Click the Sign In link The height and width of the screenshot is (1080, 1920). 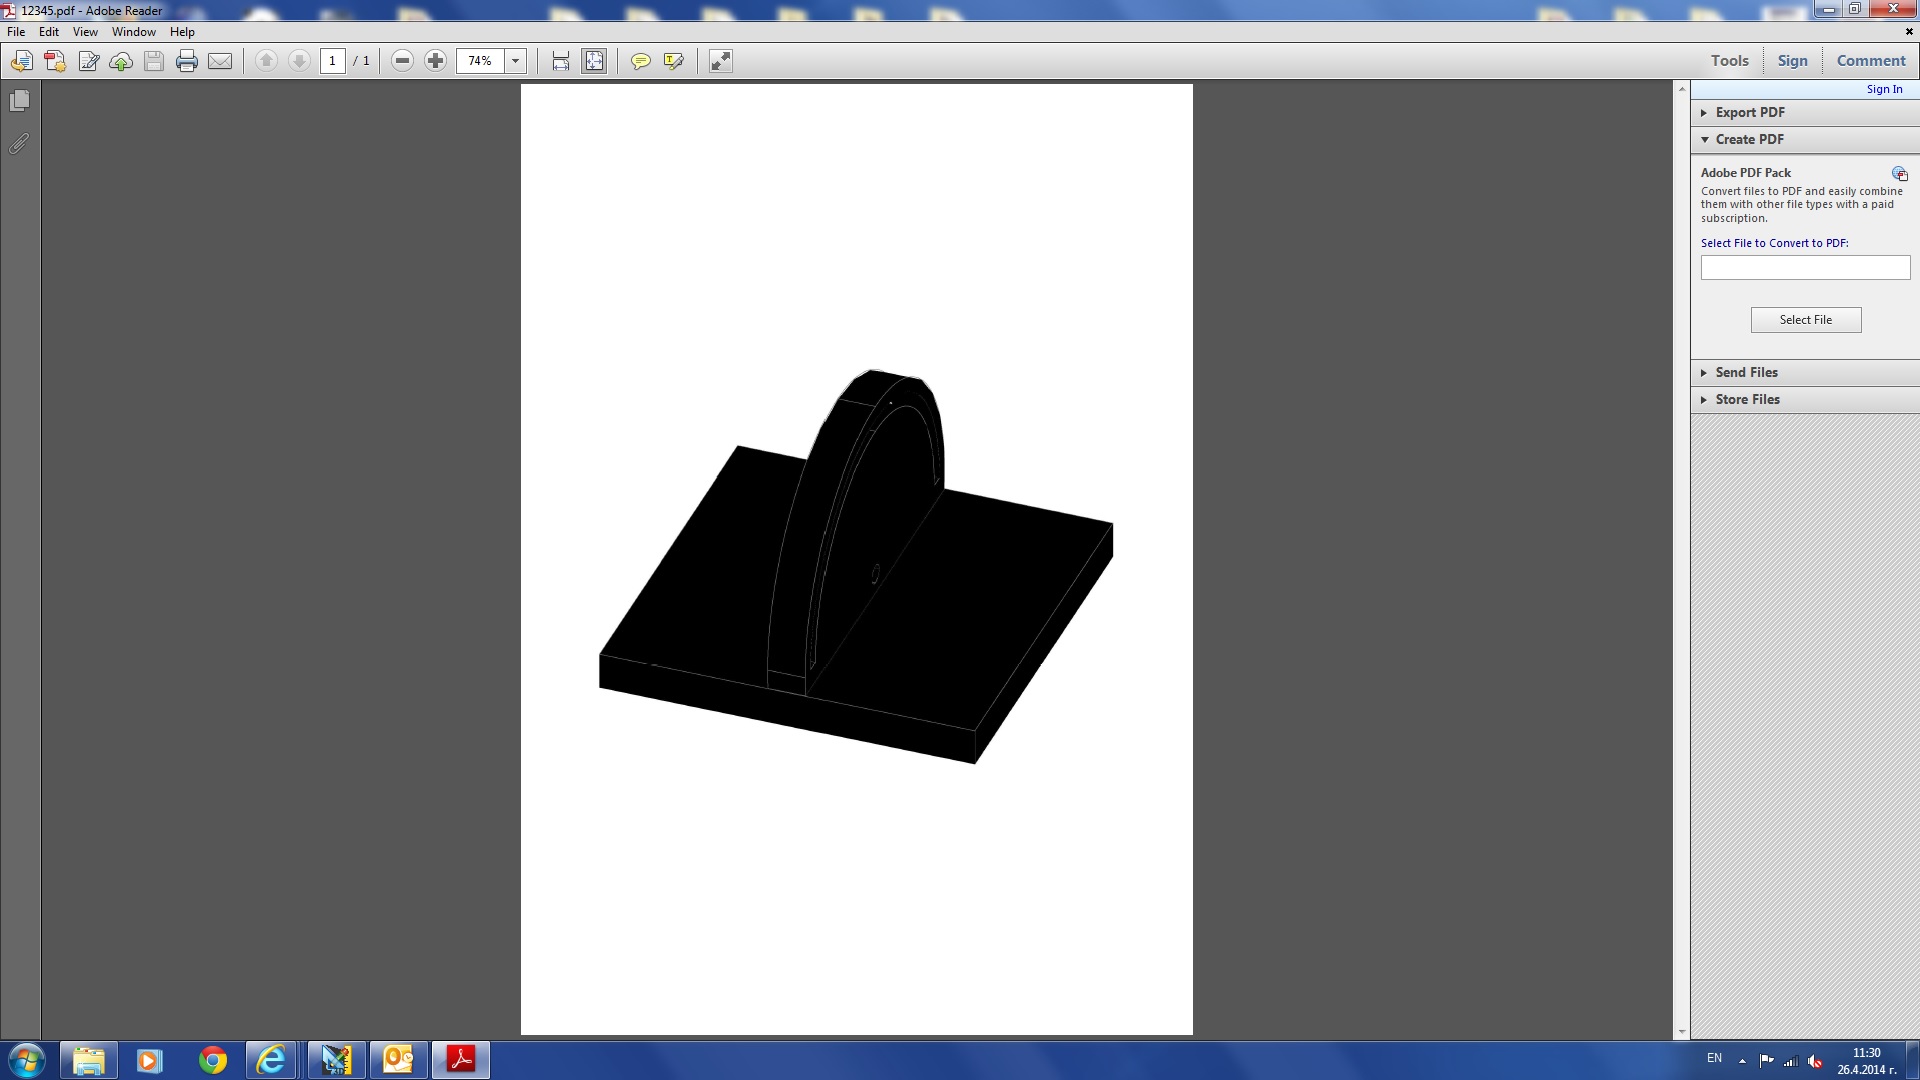click(1884, 89)
